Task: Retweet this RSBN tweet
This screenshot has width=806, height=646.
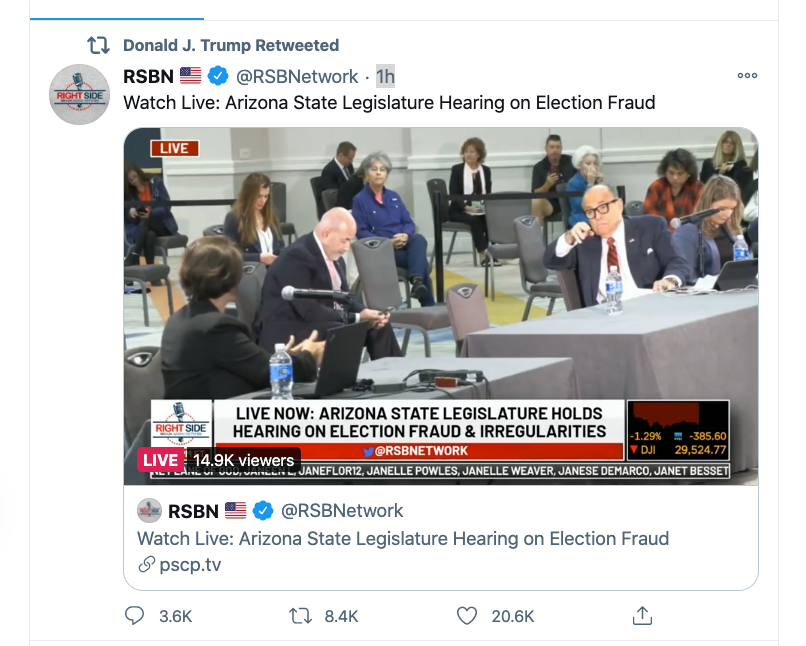Action: tap(300, 616)
